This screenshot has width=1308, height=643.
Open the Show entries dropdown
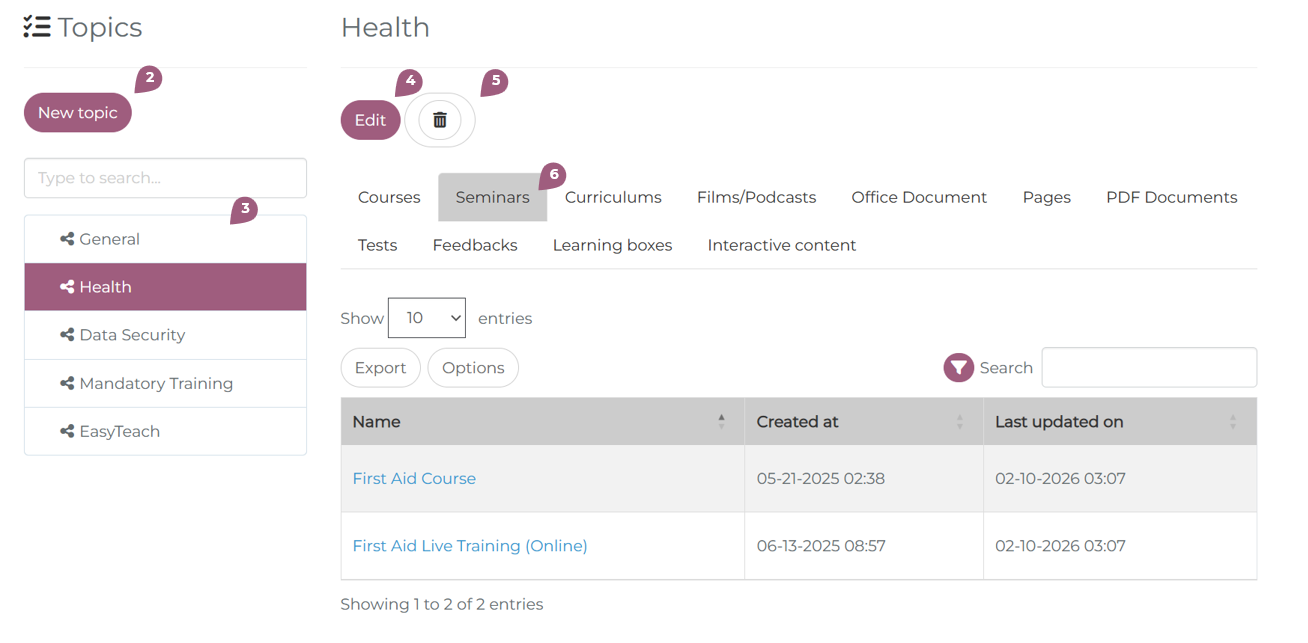coord(427,318)
